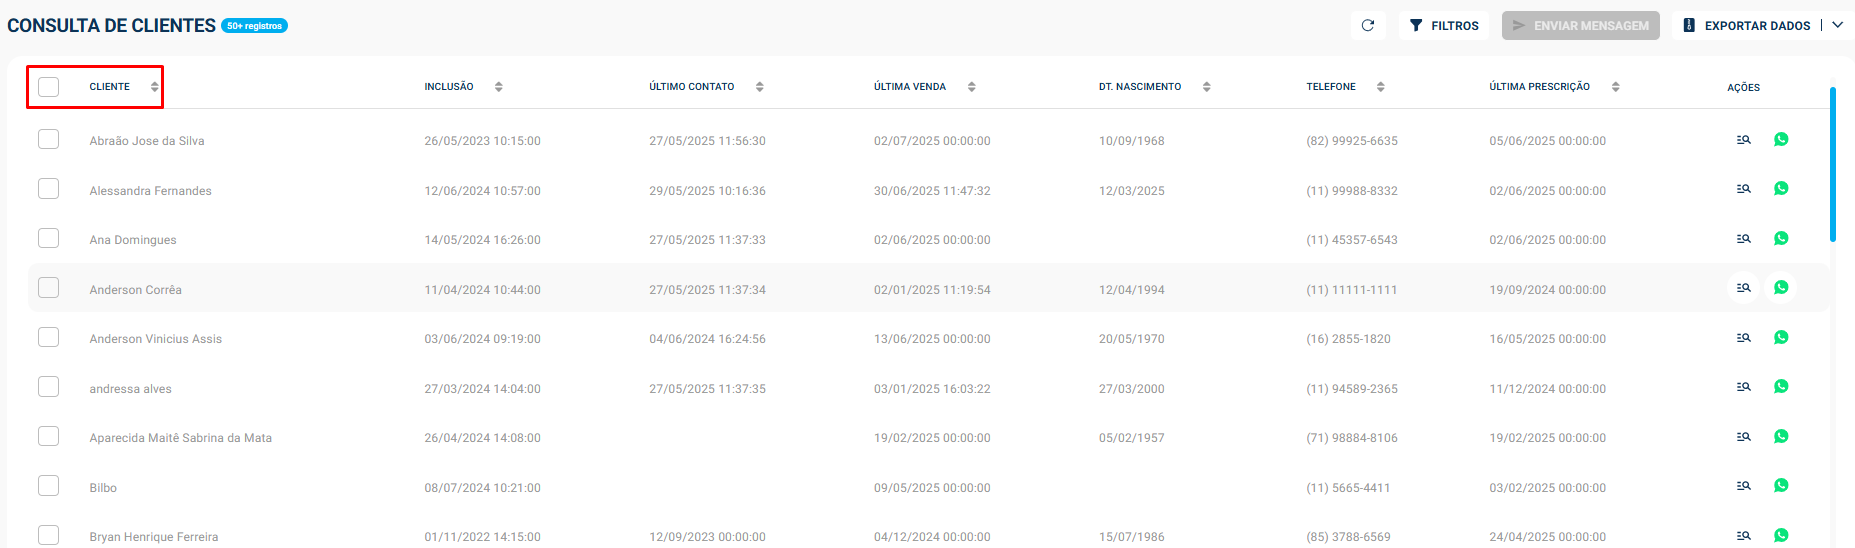
Task: Check the box for Alessandra Fernandes
Action: click(48, 189)
